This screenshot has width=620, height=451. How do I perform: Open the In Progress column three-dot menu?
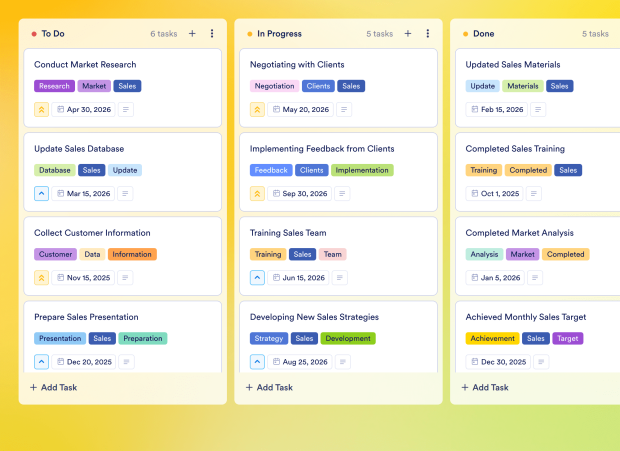click(428, 33)
